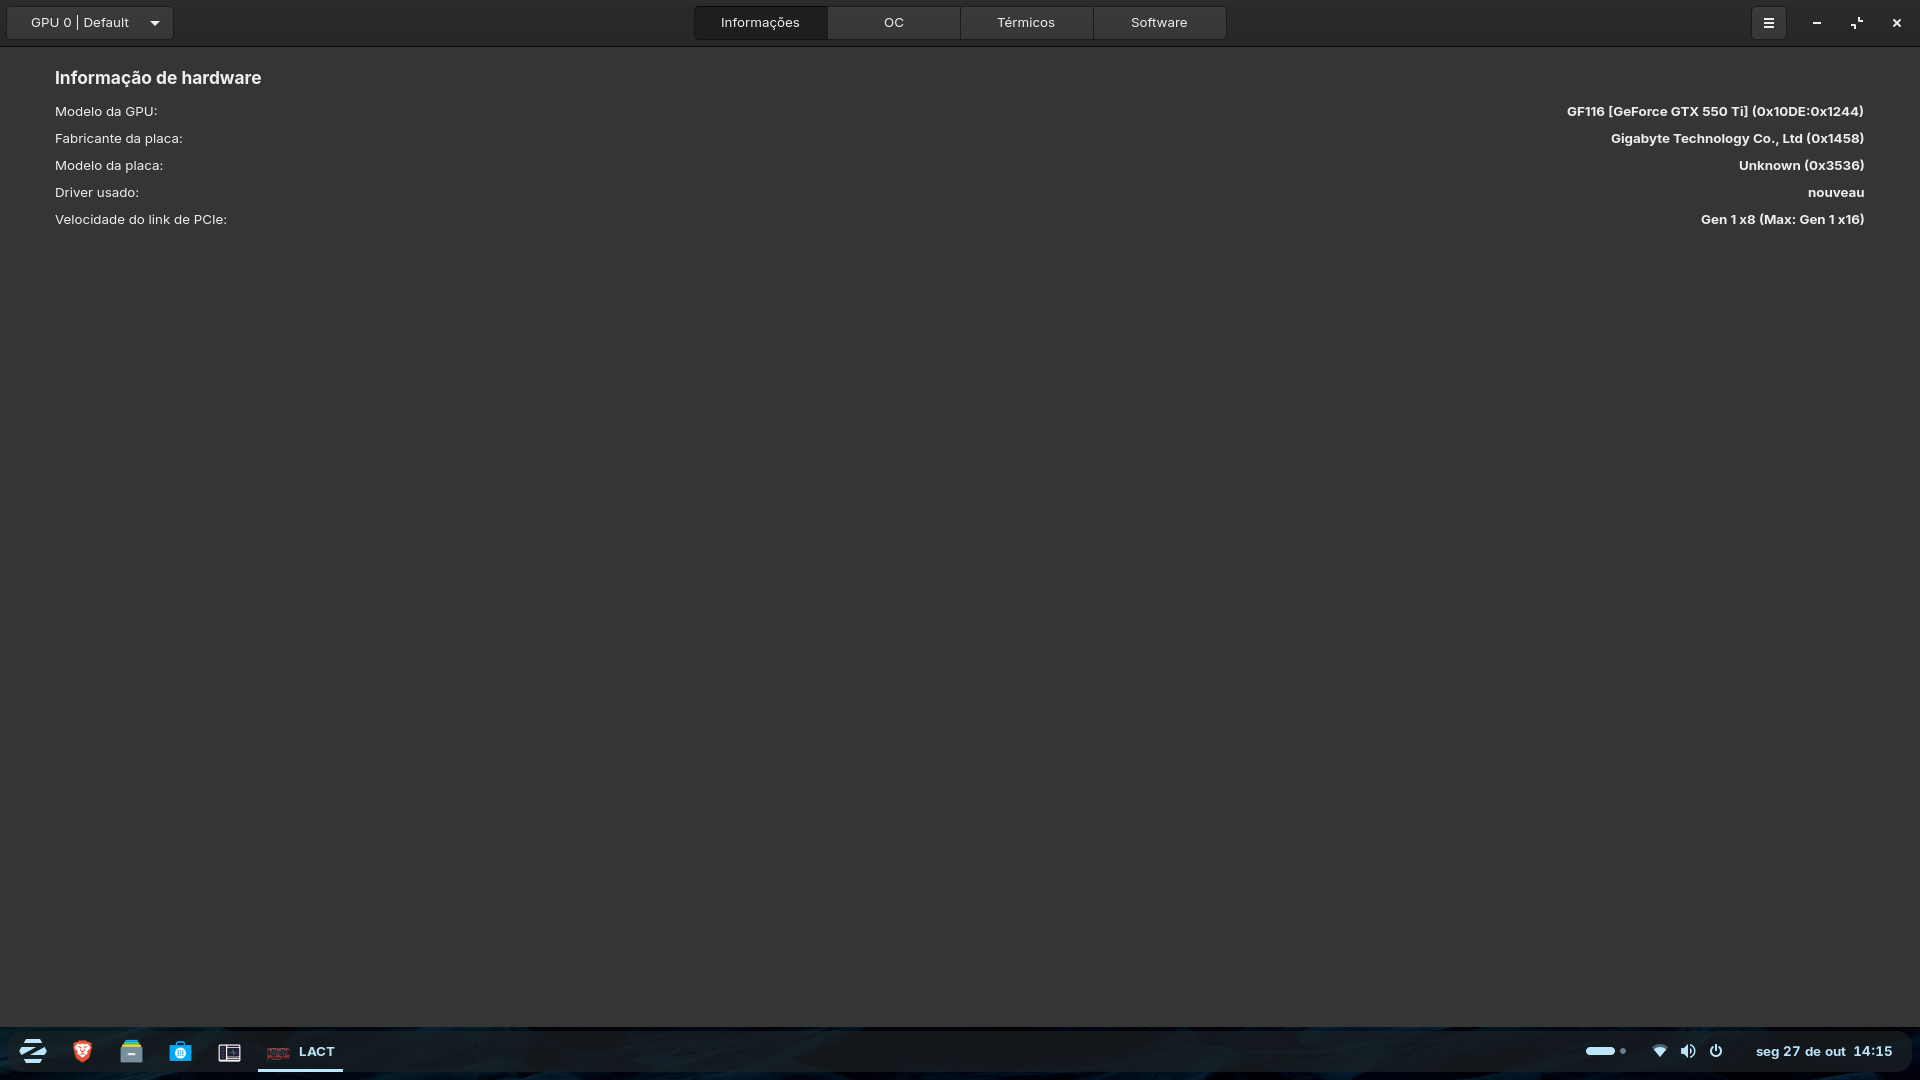
Task: Click the GPU model value text
Action: click(x=1714, y=112)
